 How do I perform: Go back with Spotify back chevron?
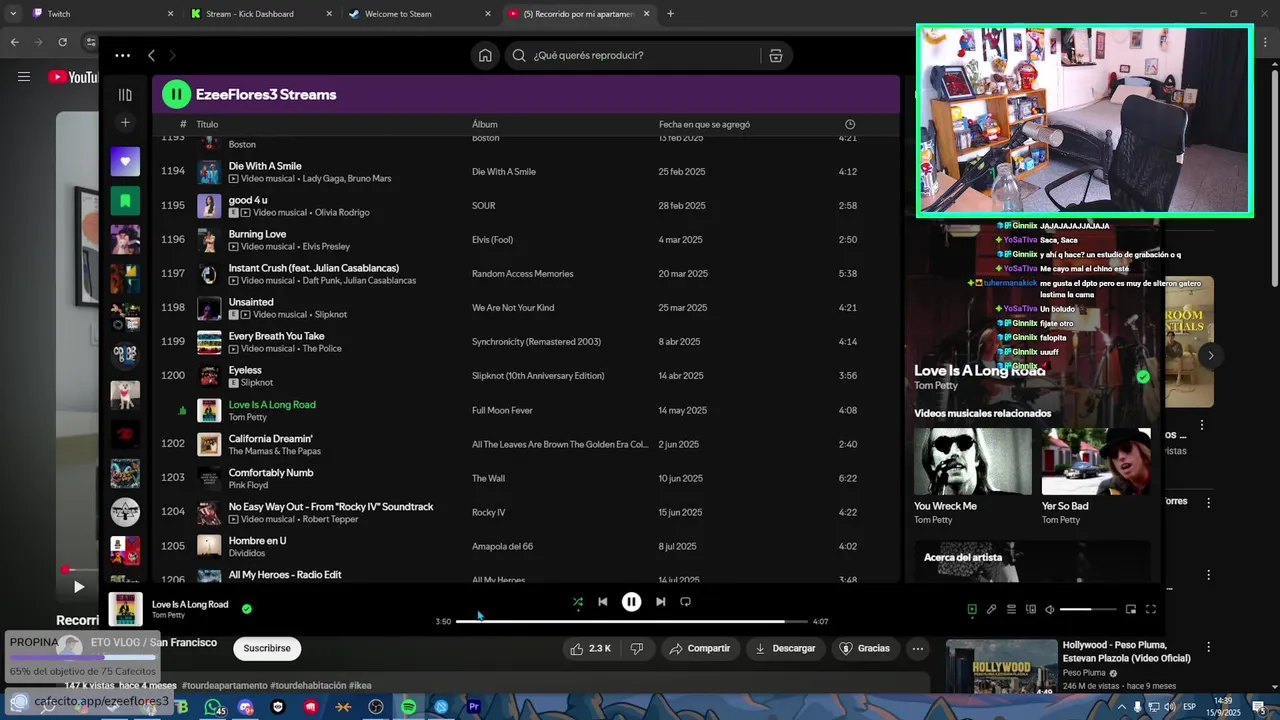[x=151, y=56]
